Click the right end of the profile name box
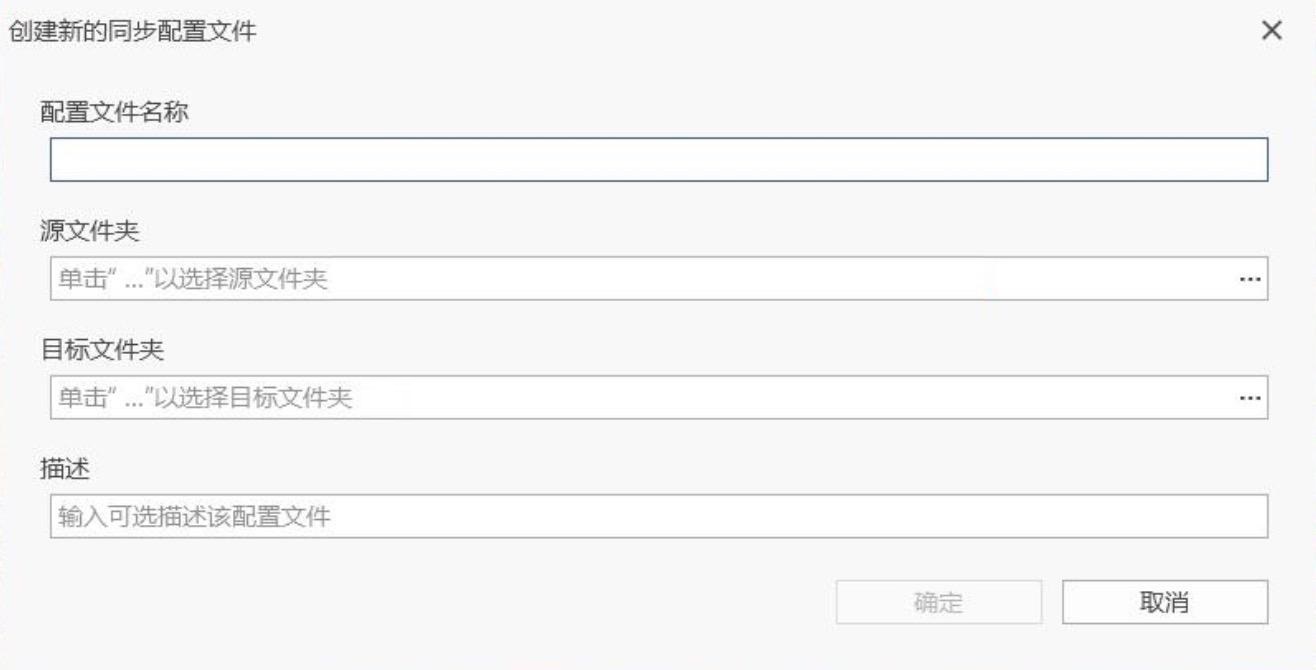The width and height of the screenshot is (1316, 670). [x=1240, y=160]
